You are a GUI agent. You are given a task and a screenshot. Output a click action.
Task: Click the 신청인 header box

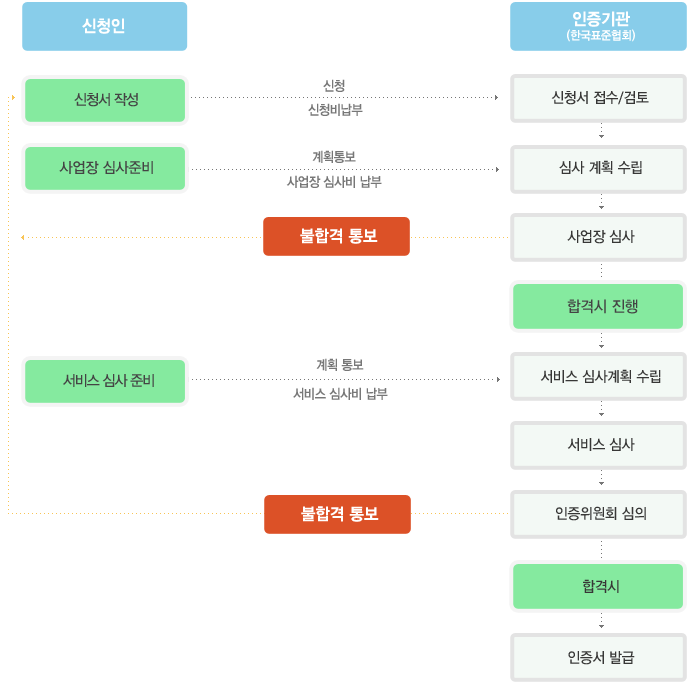tap(104, 26)
